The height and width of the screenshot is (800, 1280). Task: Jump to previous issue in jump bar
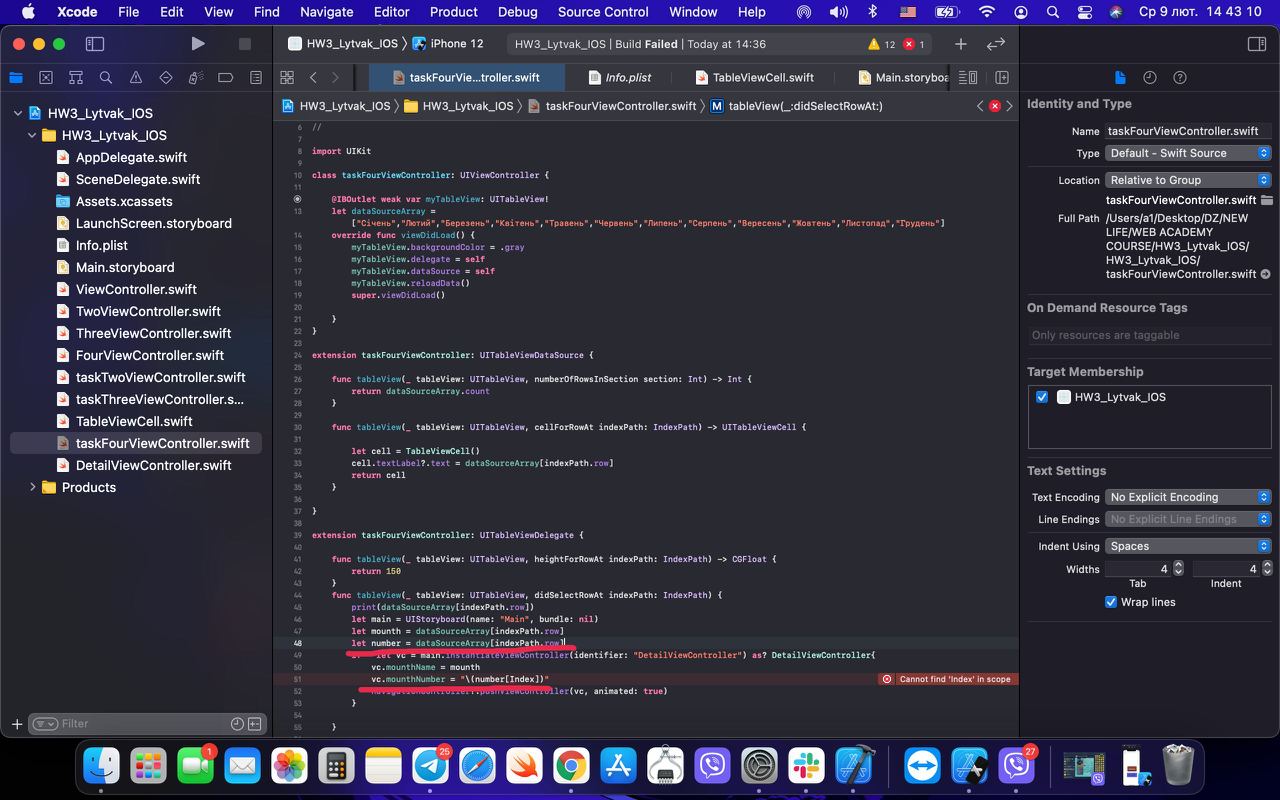(980, 106)
